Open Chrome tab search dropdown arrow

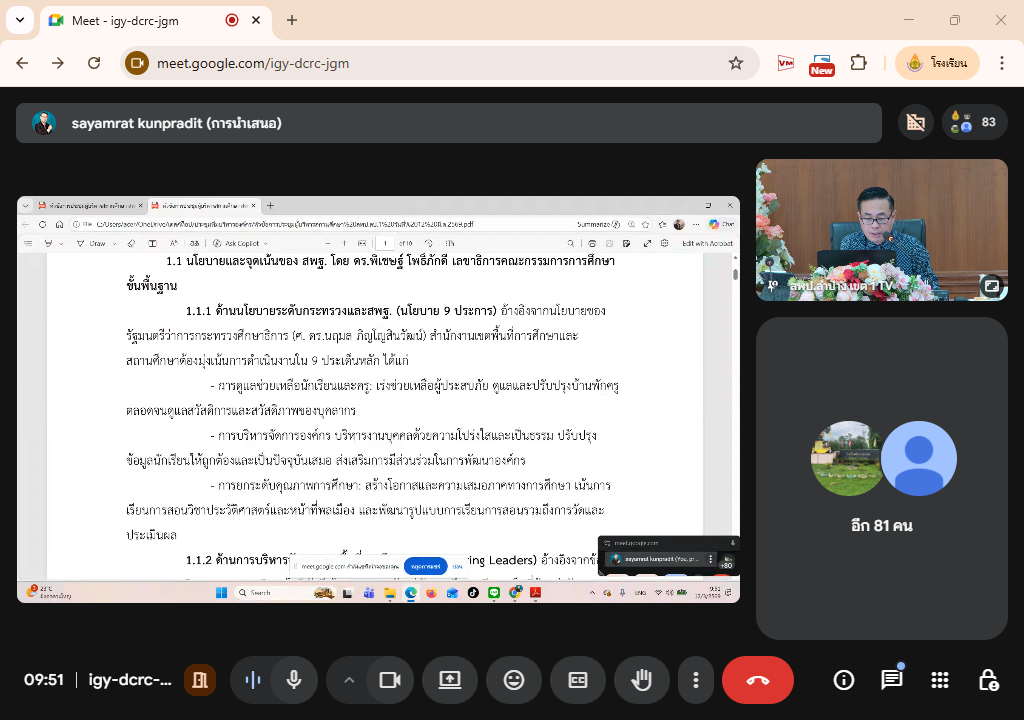[x=19, y=20]
